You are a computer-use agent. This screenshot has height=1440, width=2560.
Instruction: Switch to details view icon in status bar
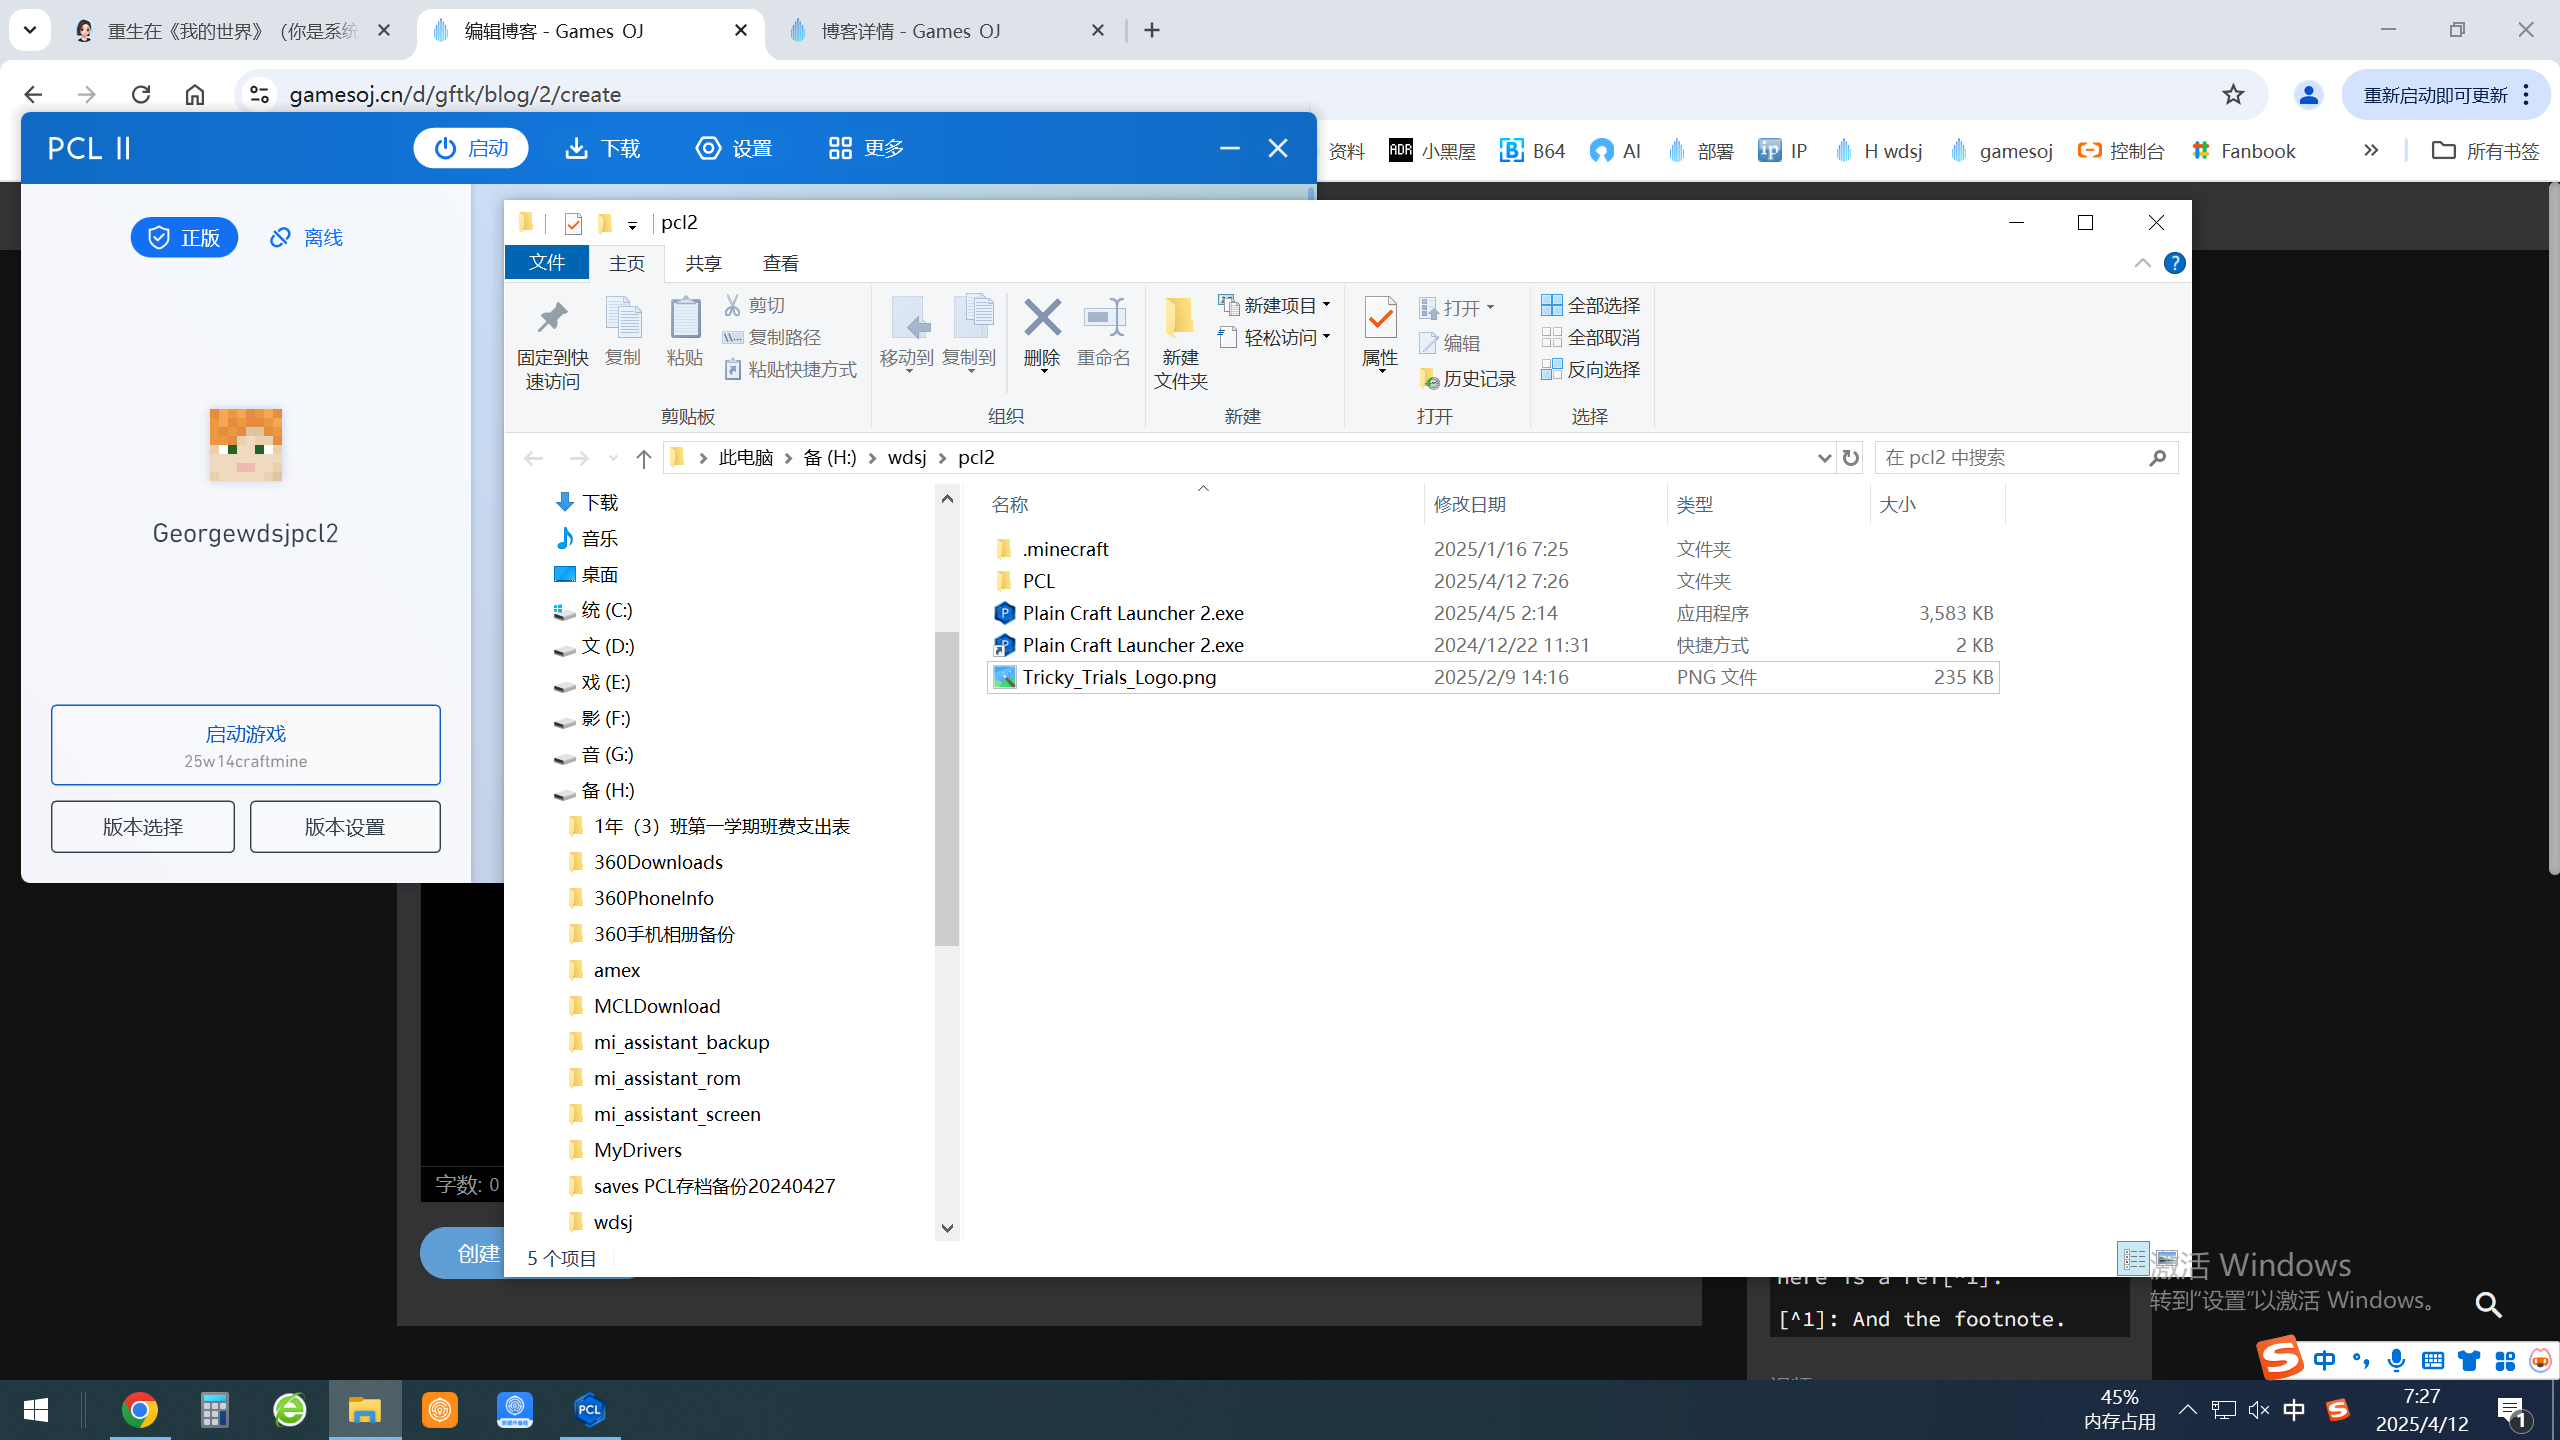(2133, 1258)
